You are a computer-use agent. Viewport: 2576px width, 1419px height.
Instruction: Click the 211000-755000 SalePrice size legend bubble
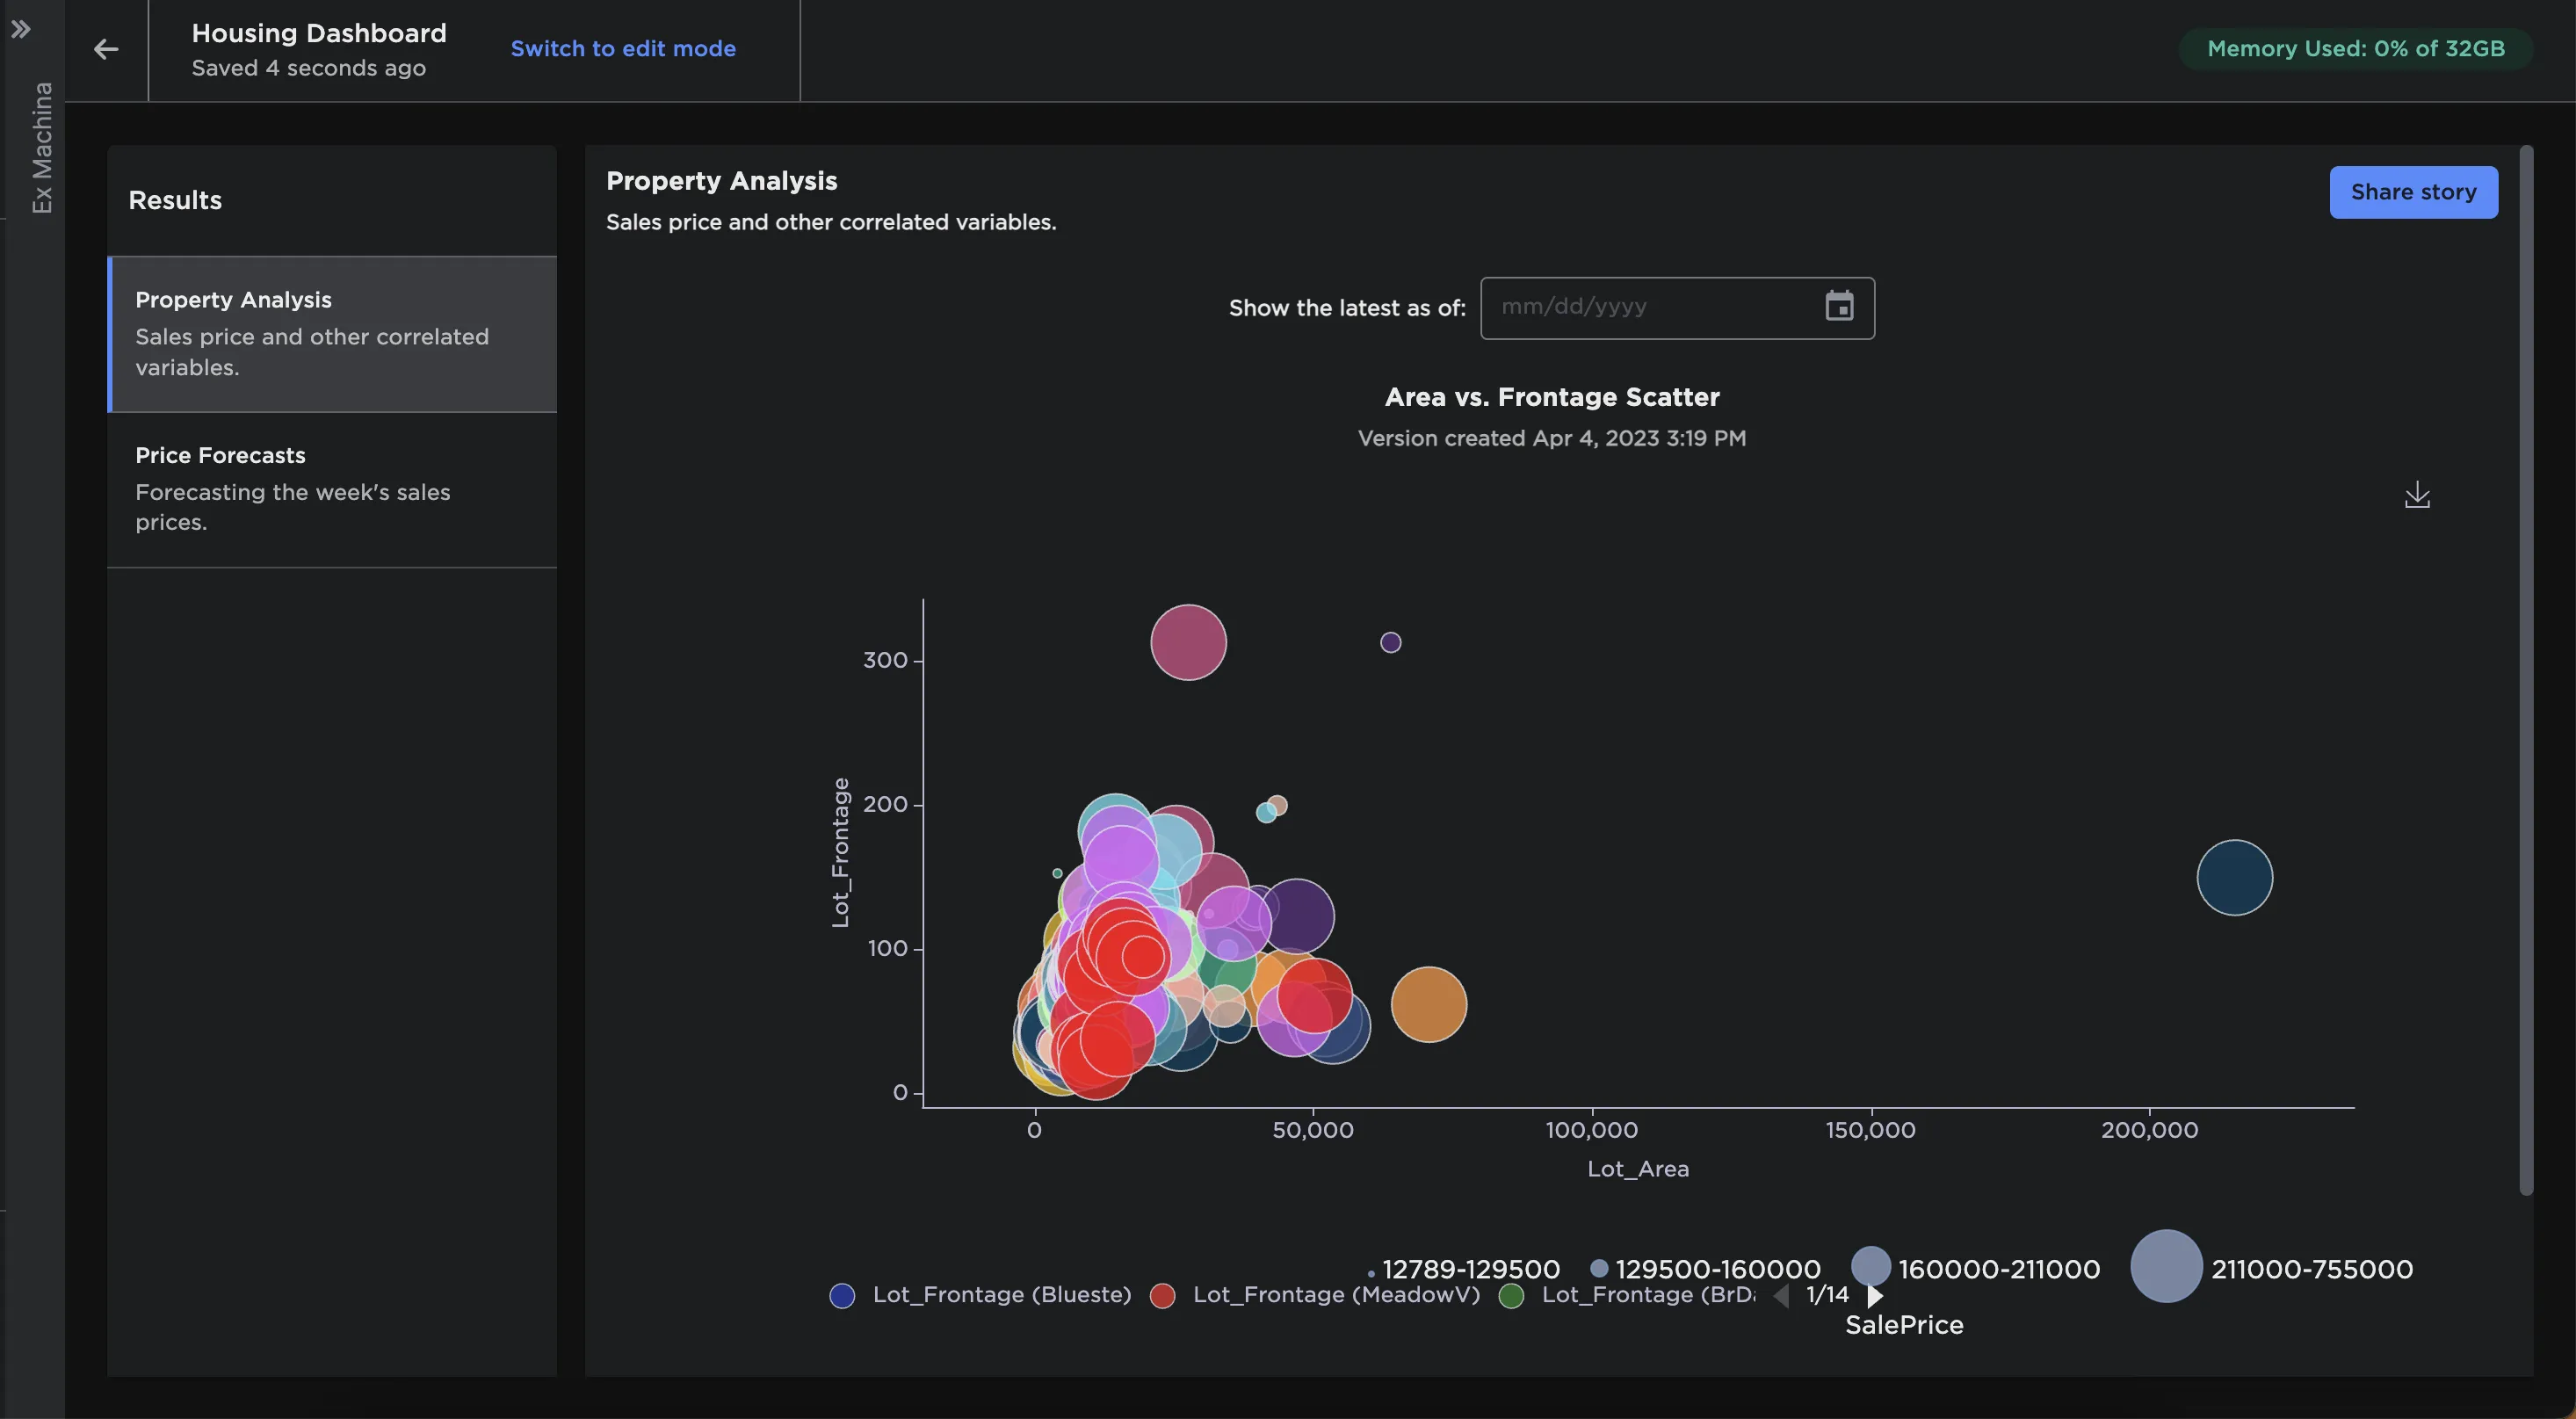[2166, 1266]
